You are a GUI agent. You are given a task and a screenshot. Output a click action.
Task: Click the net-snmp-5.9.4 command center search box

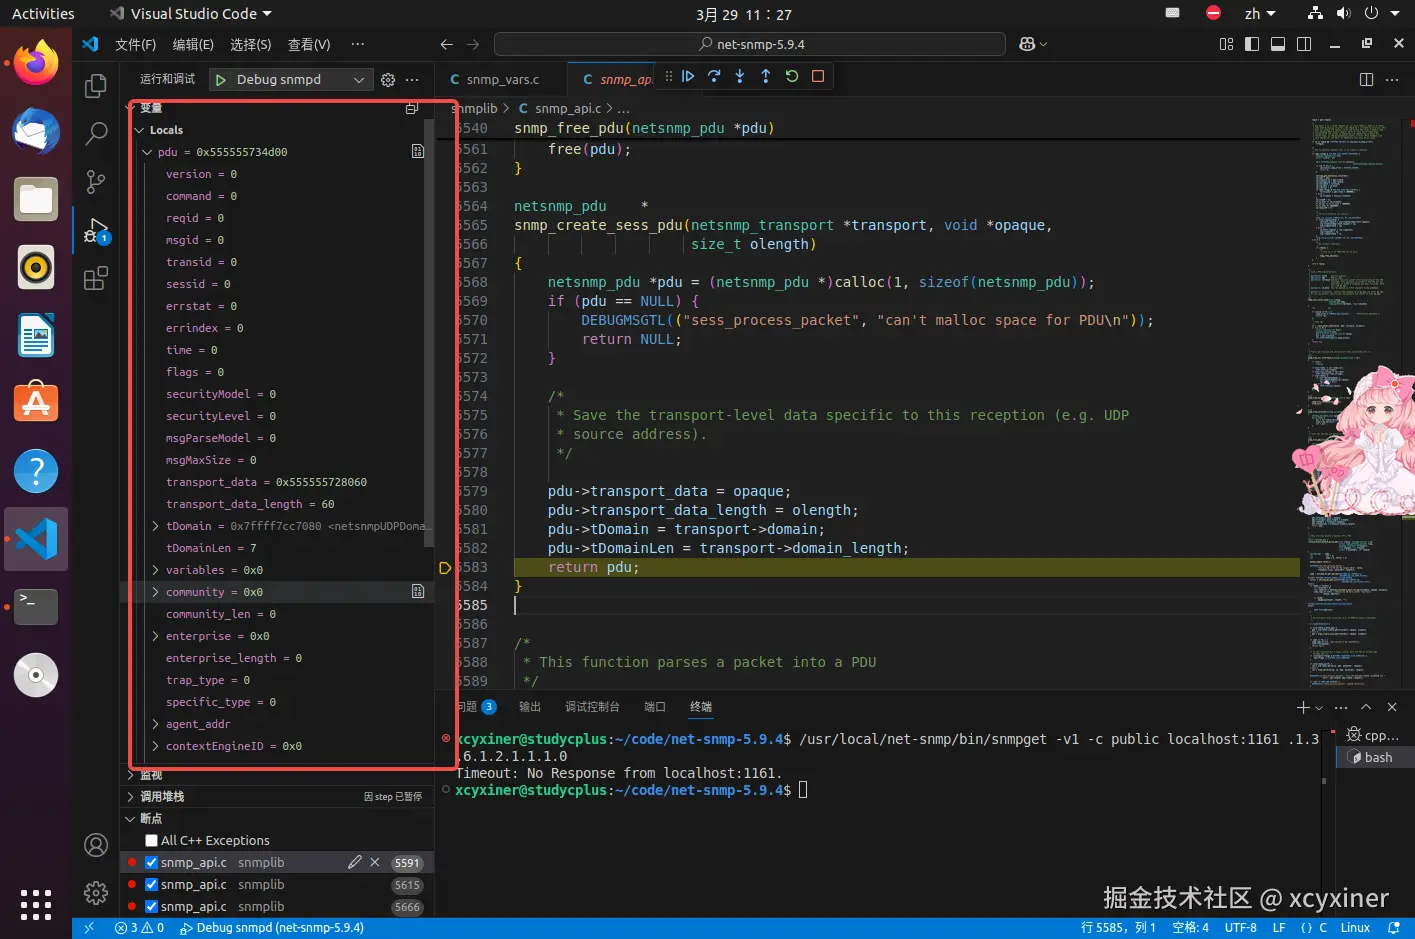pos(750,44)
